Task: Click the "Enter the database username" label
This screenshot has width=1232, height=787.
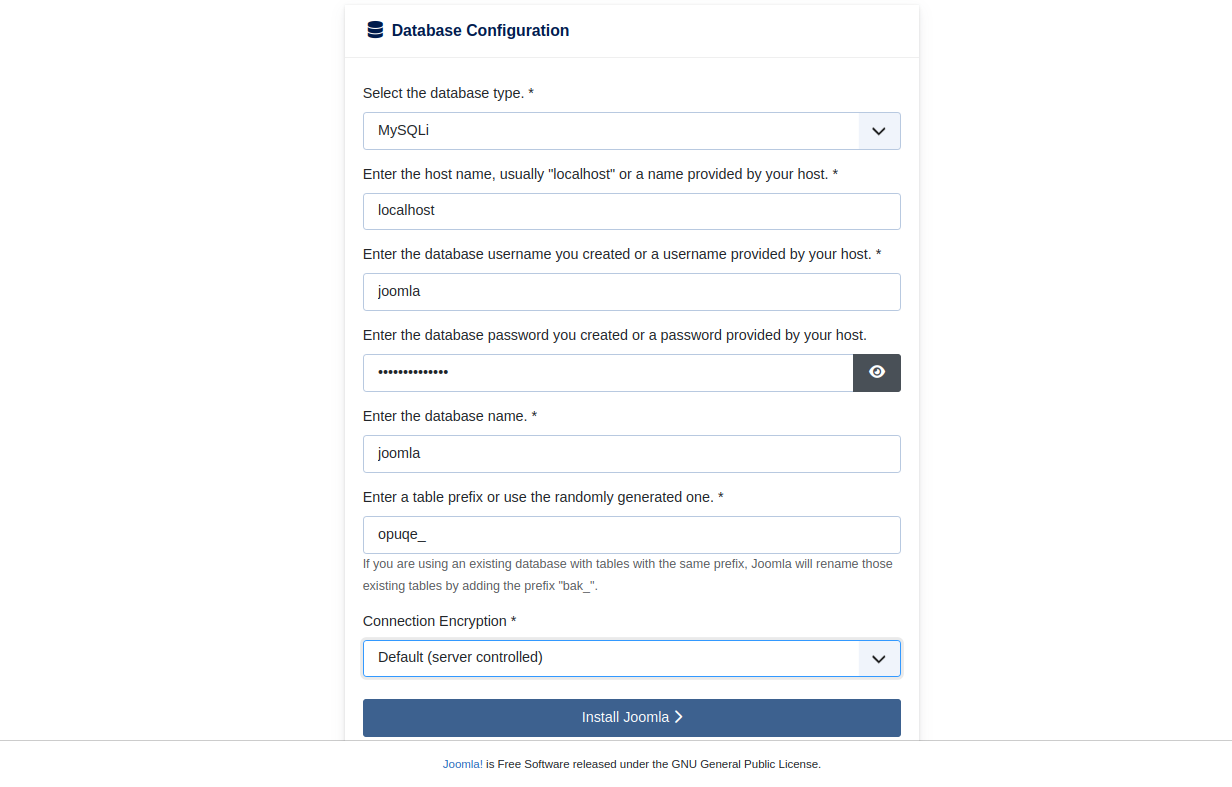Action: click(x=622, y=254)
